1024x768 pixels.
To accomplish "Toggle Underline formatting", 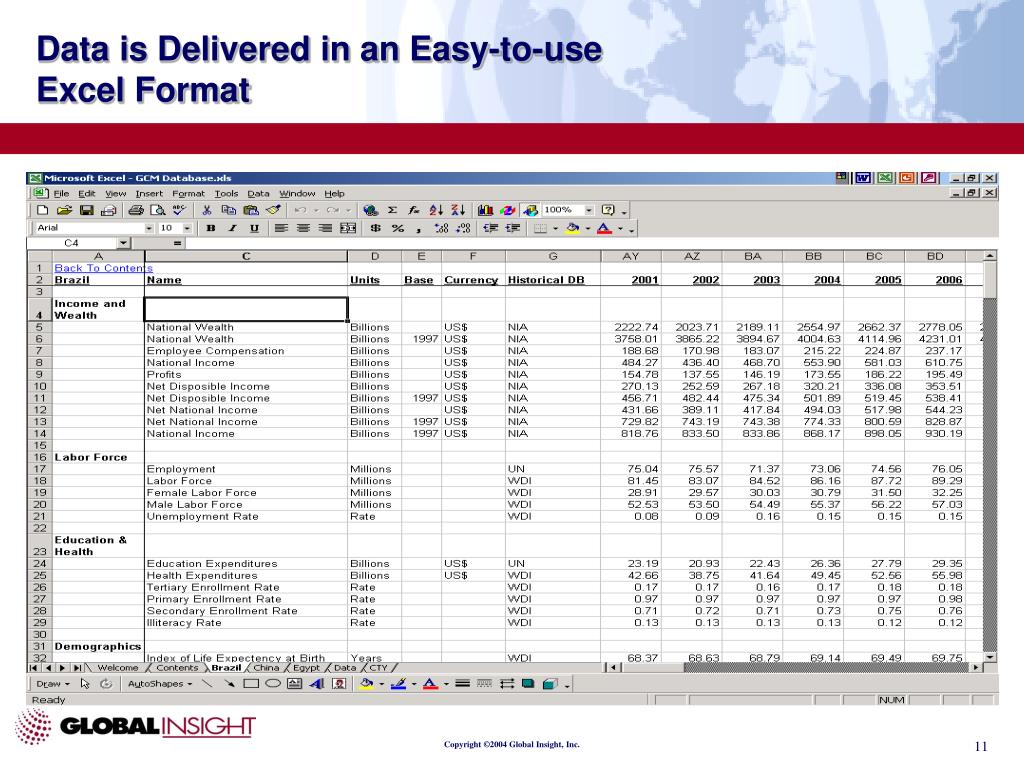I will (254, 228).
